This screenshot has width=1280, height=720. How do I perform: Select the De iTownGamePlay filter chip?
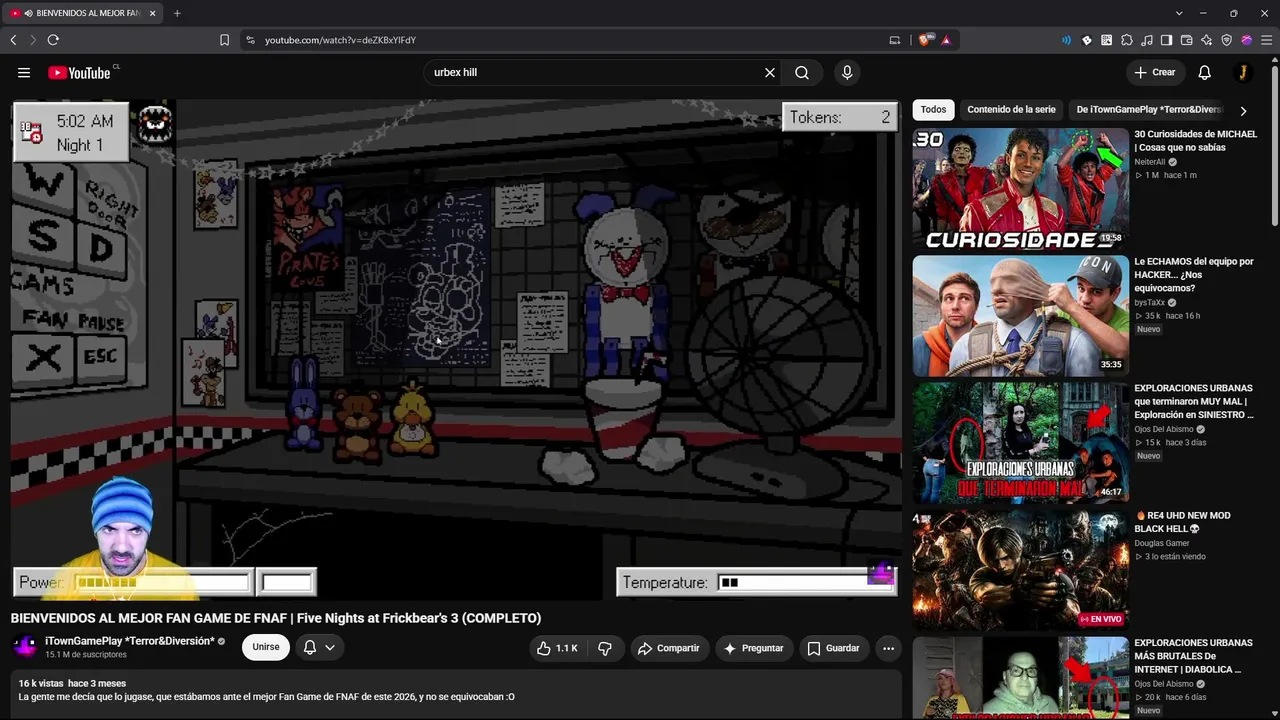coord(1149,110)
